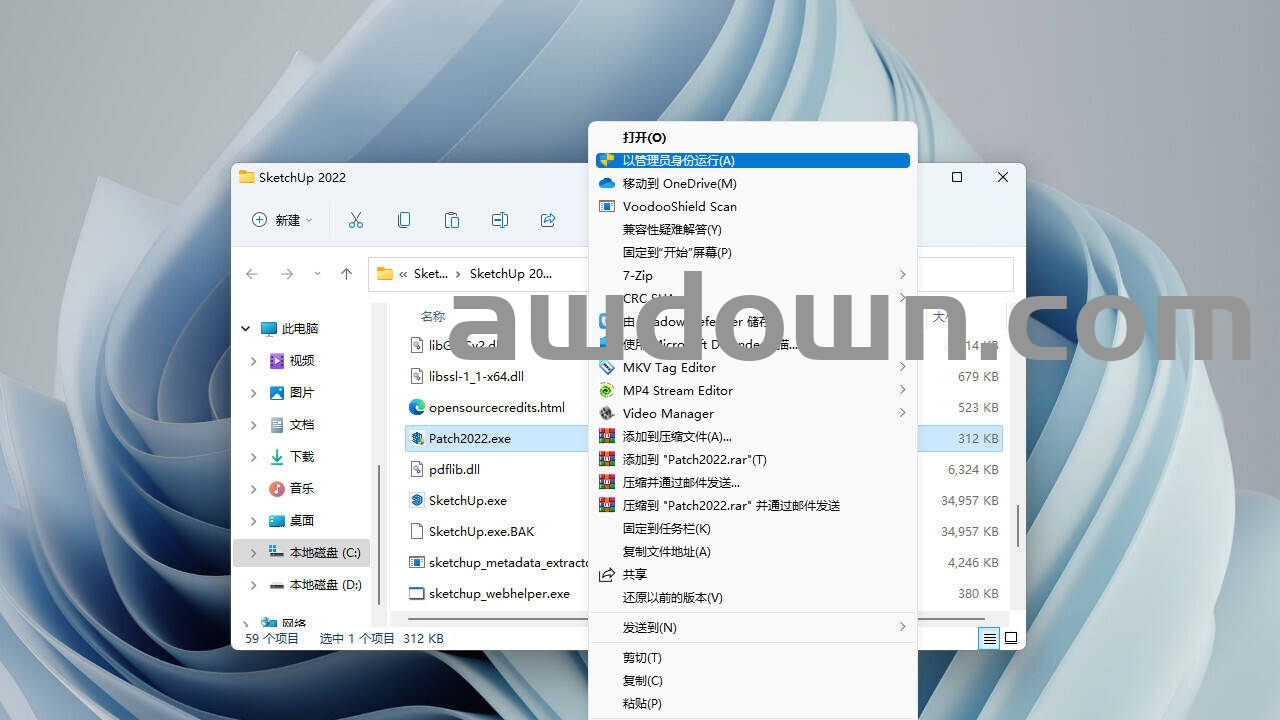
Task: Expand the 视频 folder in sidebar
Action: (254, 361)
